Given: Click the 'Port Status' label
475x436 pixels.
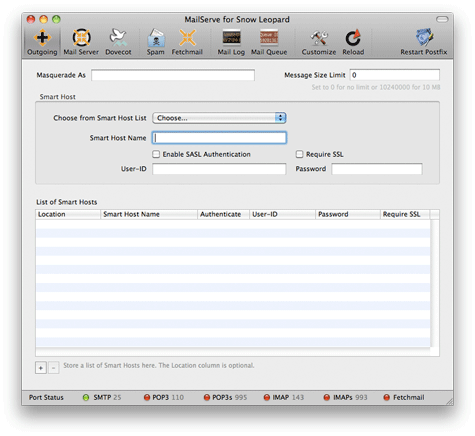Looking at the screenshot, I should point(46,397).
